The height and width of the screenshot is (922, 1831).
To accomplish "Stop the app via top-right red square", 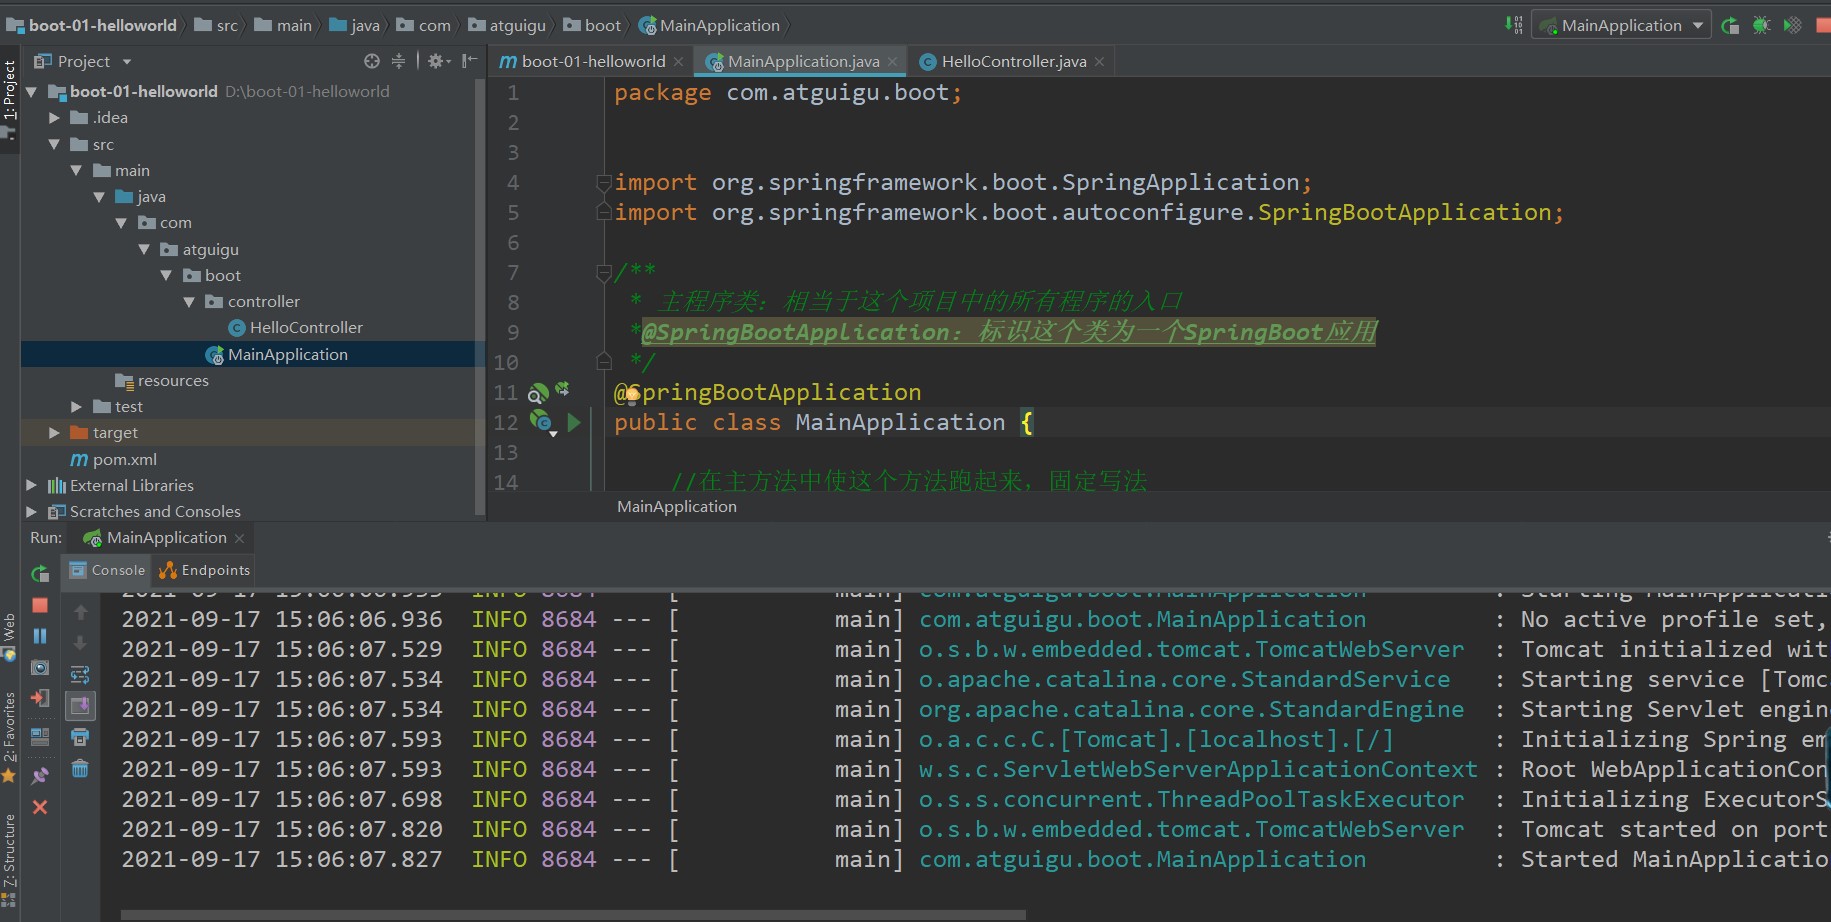I will coord(1823,25).
